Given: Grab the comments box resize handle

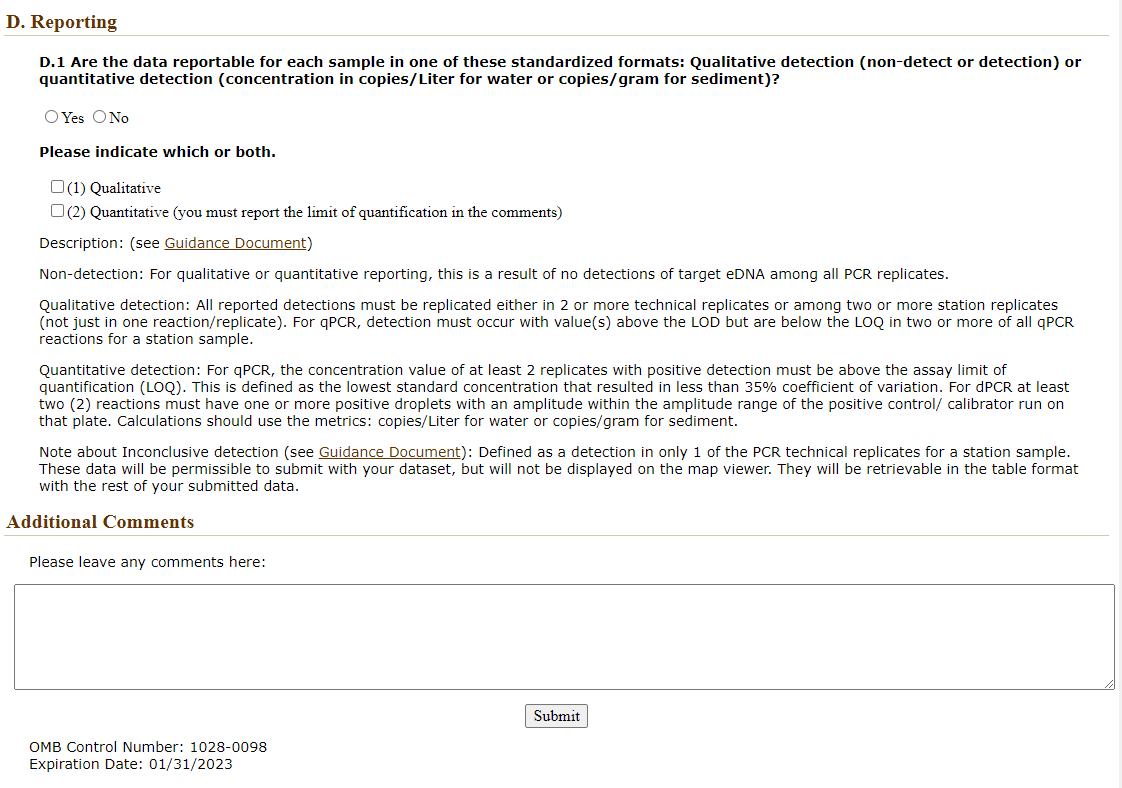Looking at the screenshot, I should pos(1108,683).
